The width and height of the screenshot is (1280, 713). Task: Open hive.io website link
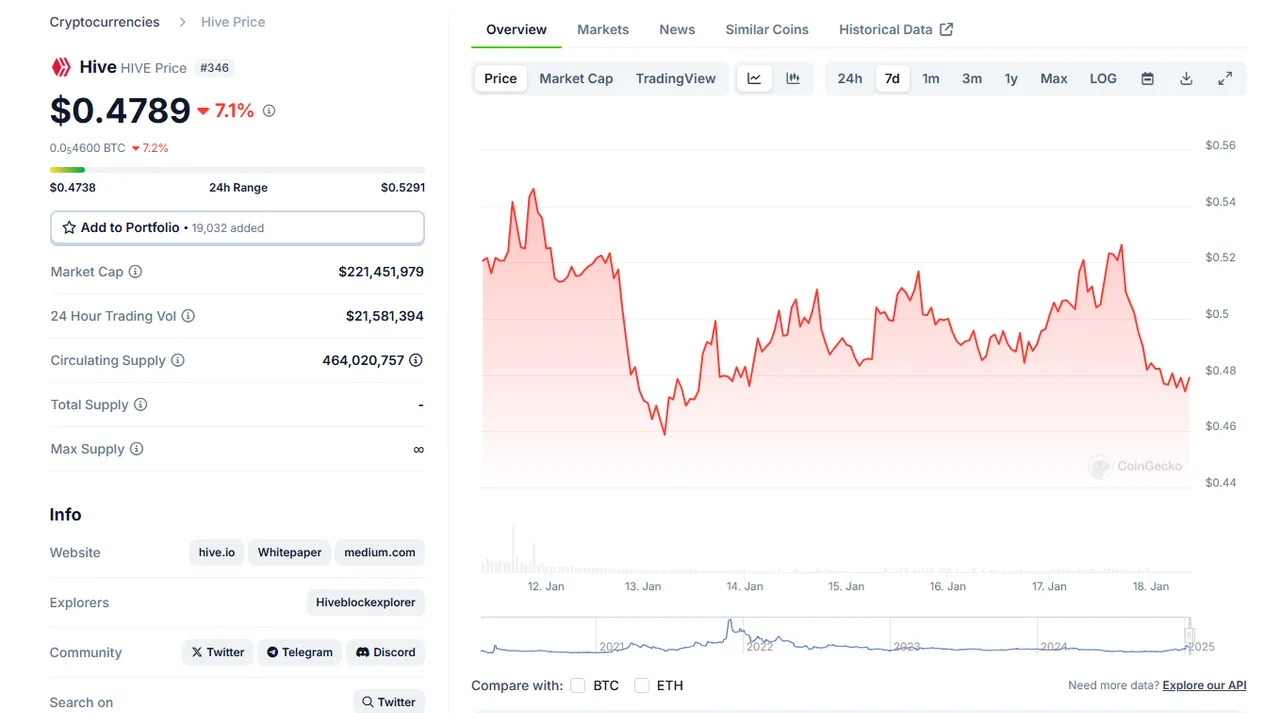[217, 552]
